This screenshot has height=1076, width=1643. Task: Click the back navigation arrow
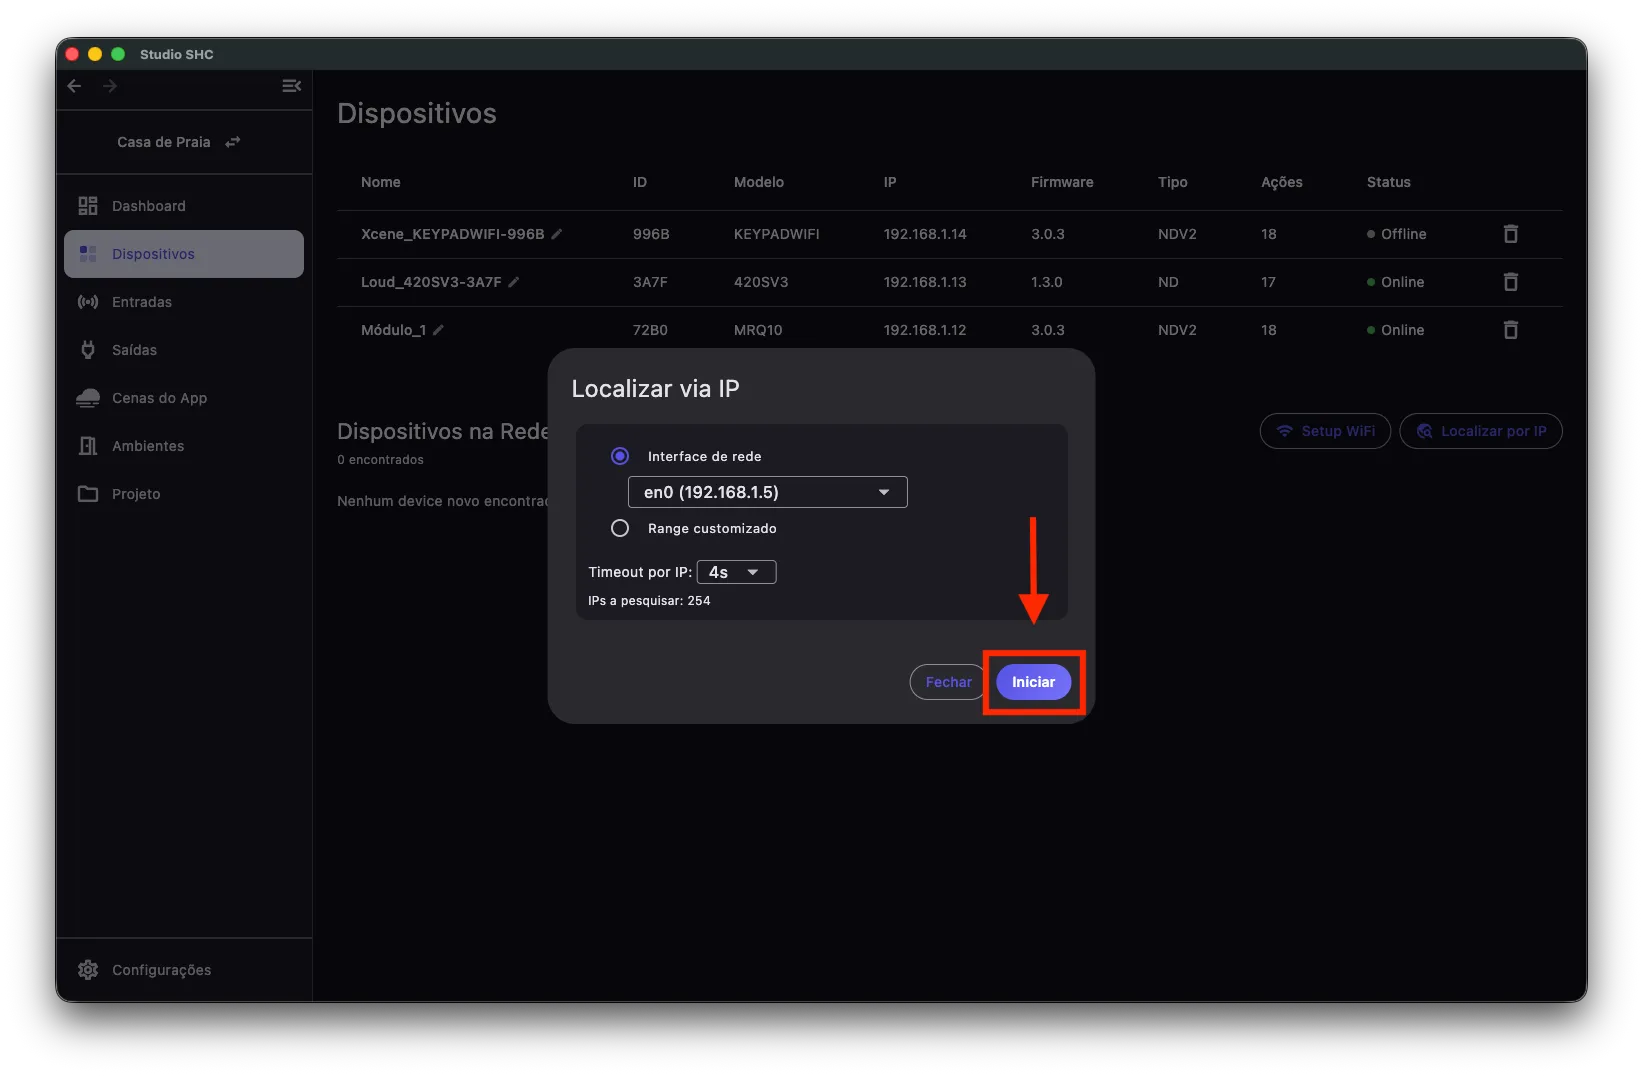tap(74, 86)
